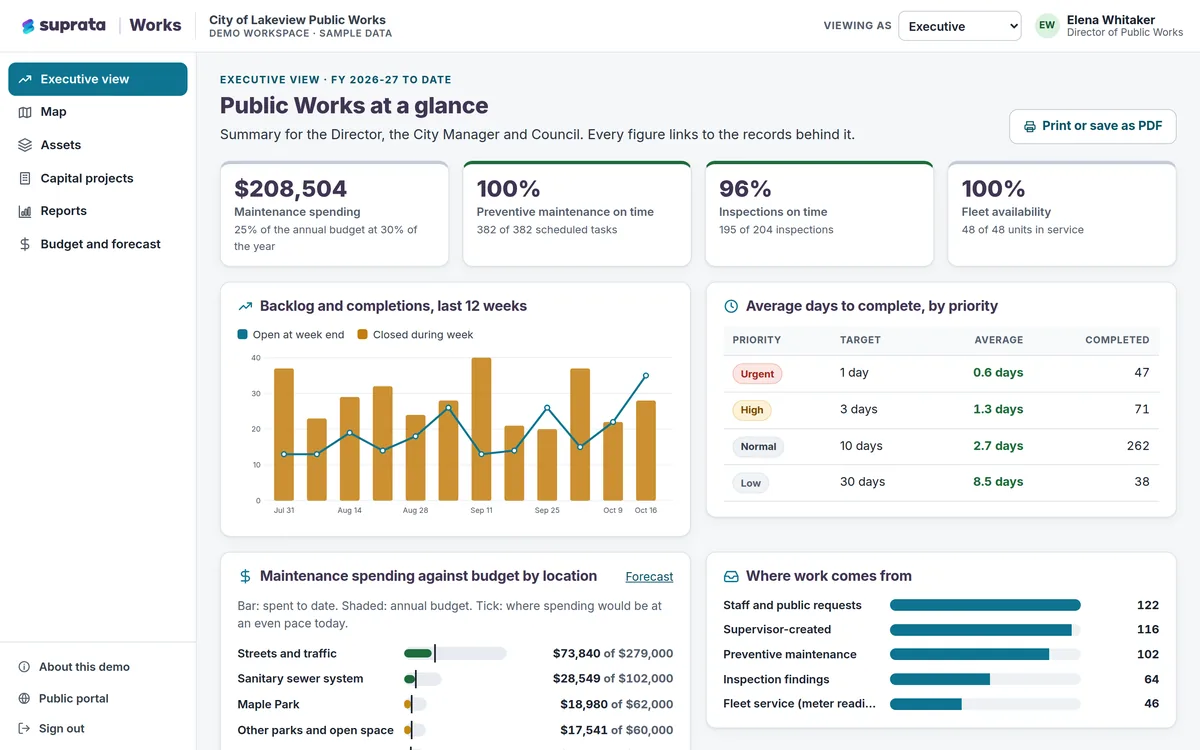Click the Inspection findings source bar
Viewport: 1200px width, 750px height.
(x=985, y=679)
